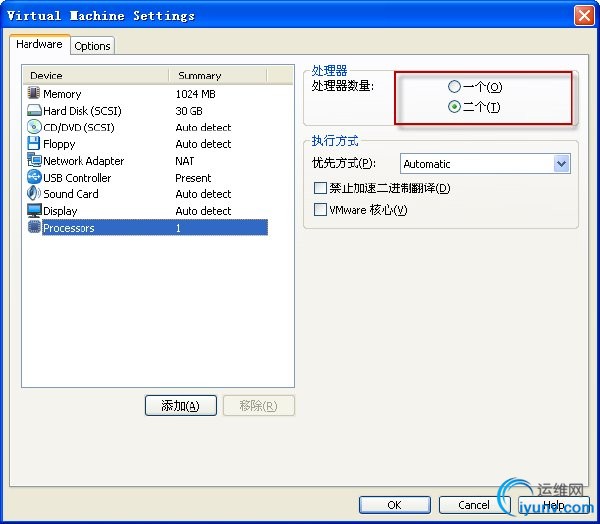Screen dimensions: 600x524
Task: Click the Network Adapter icon
Action: pos(34,160)
